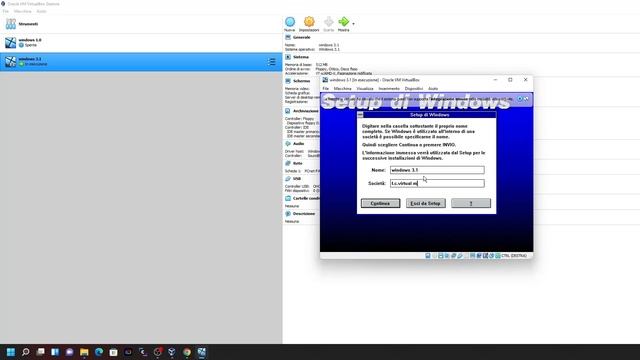Open the File menu of VirtualBox Manager
Viewport: 640px width, 360px height.
coord(6,11)
